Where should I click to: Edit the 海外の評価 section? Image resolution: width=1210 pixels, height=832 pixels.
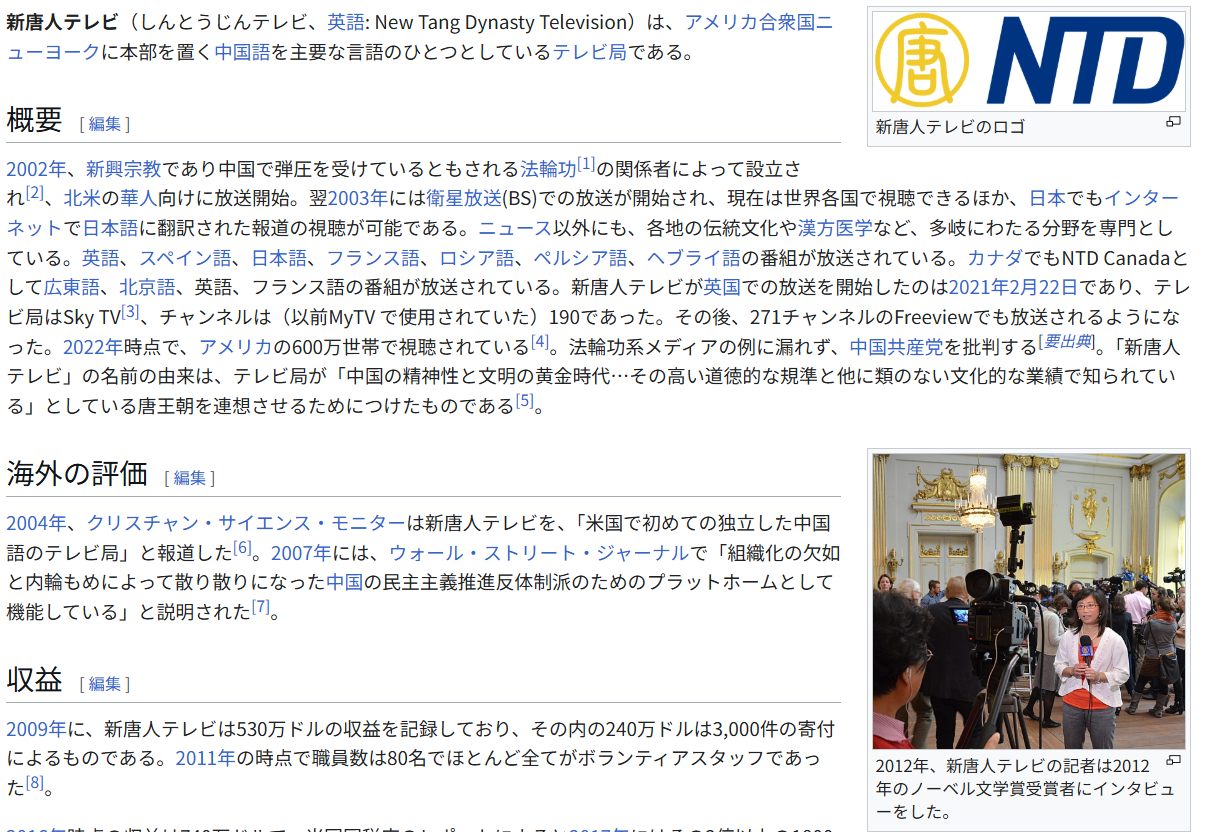pos(189,478)
